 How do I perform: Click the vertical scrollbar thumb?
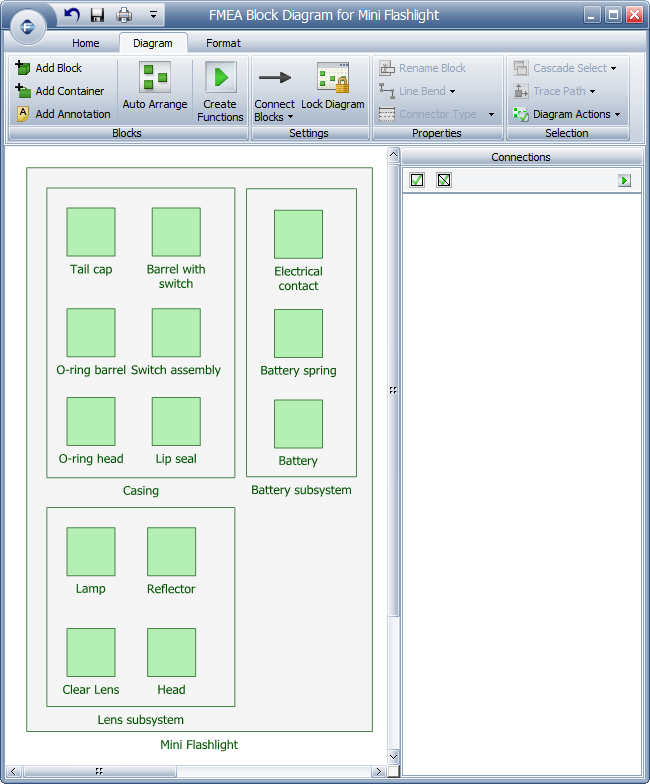(394, 390)
